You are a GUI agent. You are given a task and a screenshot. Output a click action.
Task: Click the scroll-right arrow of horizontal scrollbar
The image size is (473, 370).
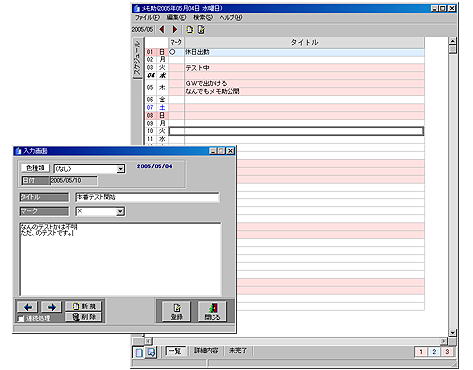pyautogui.click(x=443, y=341)
